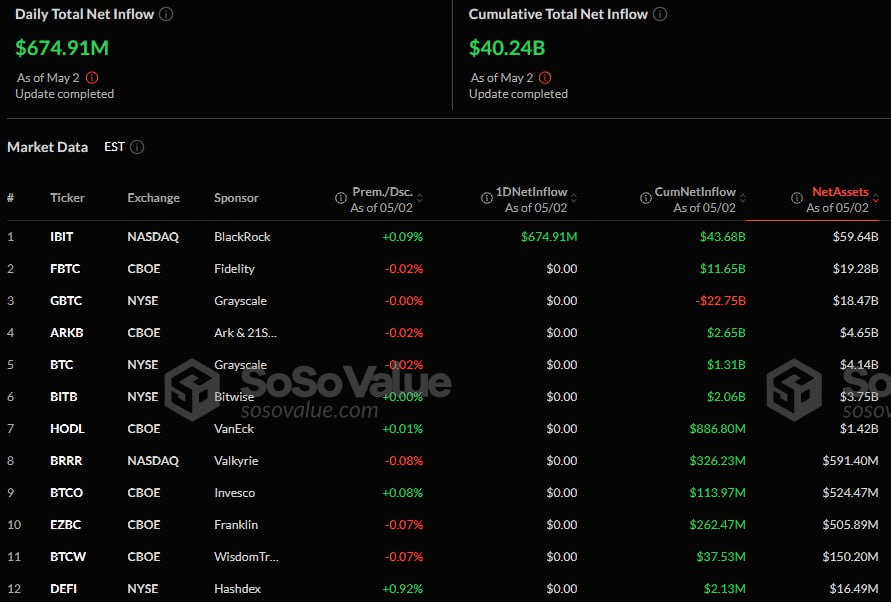Screen dimensions: 891x602
Task: Open the ARKB ticker
Action: pyautogui.click(x=66, y=333)
